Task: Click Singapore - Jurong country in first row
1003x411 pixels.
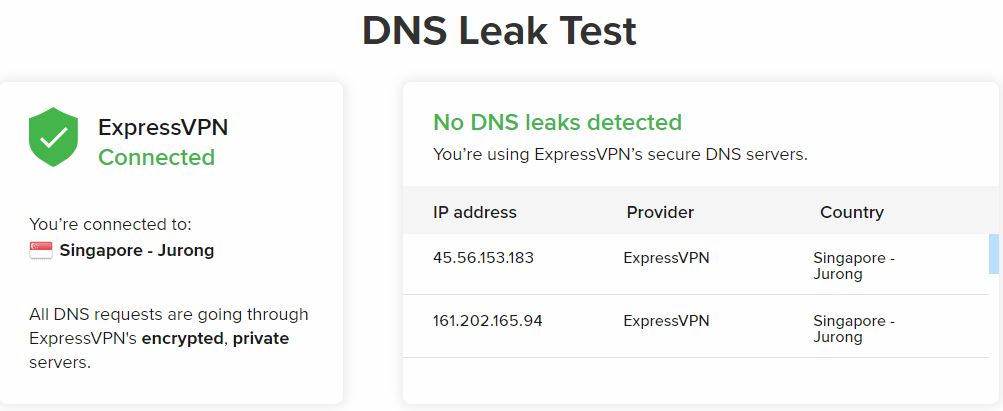Action: tap(854, 266)
